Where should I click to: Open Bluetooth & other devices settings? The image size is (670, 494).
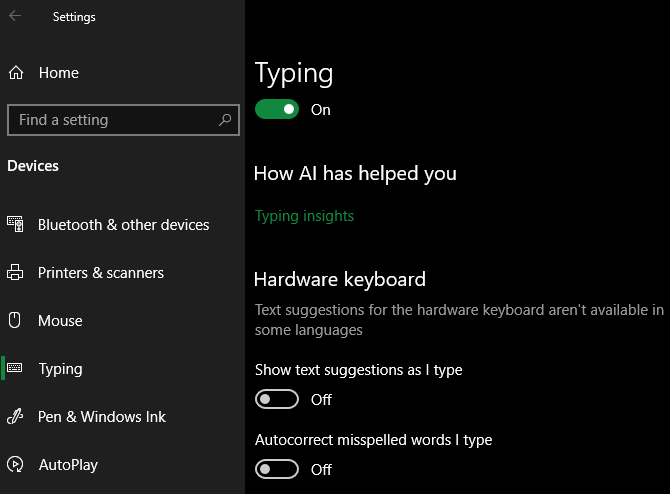123,225
